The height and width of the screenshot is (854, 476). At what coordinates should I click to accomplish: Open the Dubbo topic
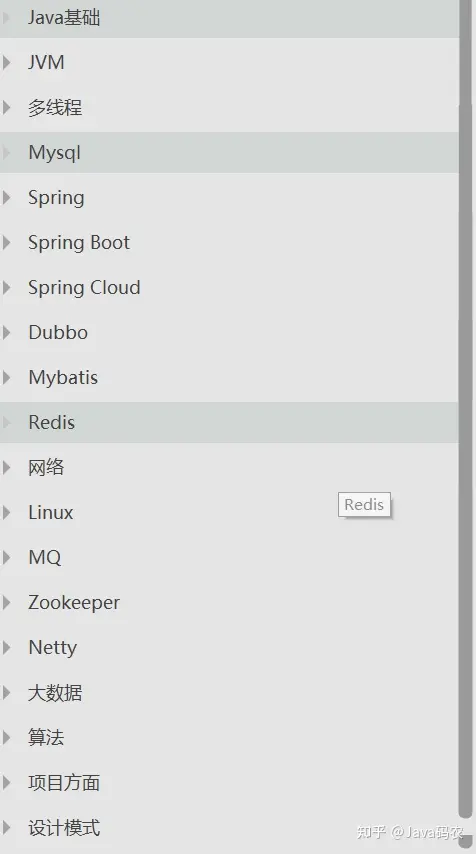(x=58, y=332)
